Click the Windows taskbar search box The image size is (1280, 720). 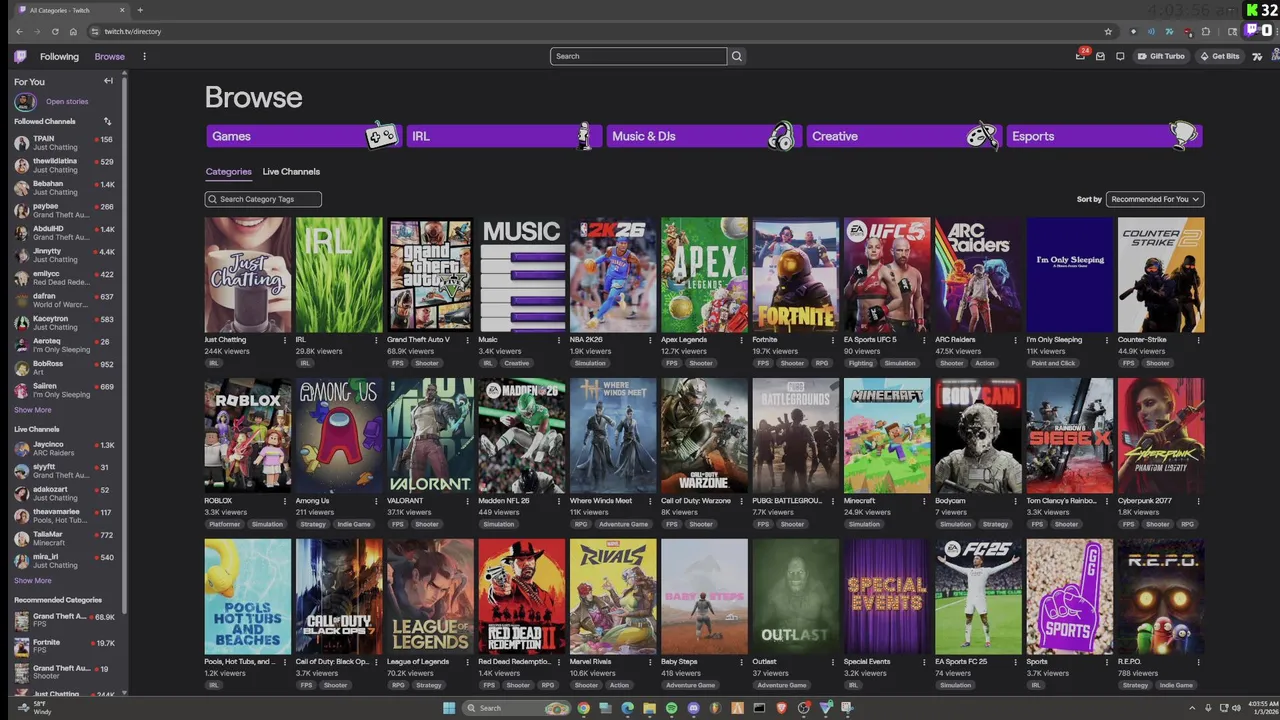[517, 708]
